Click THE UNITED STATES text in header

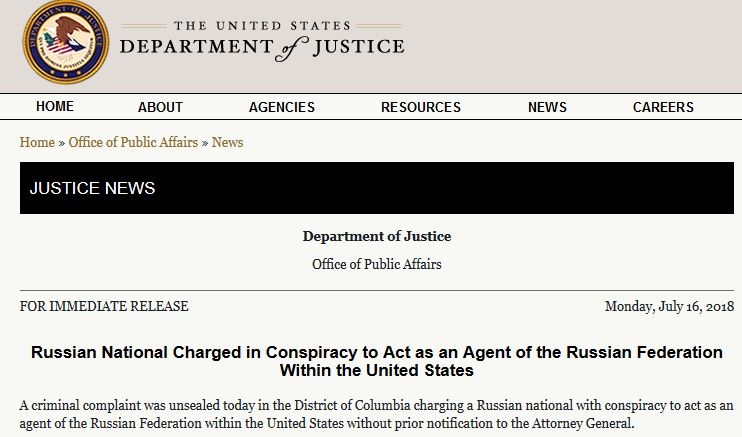click(262, 26)
